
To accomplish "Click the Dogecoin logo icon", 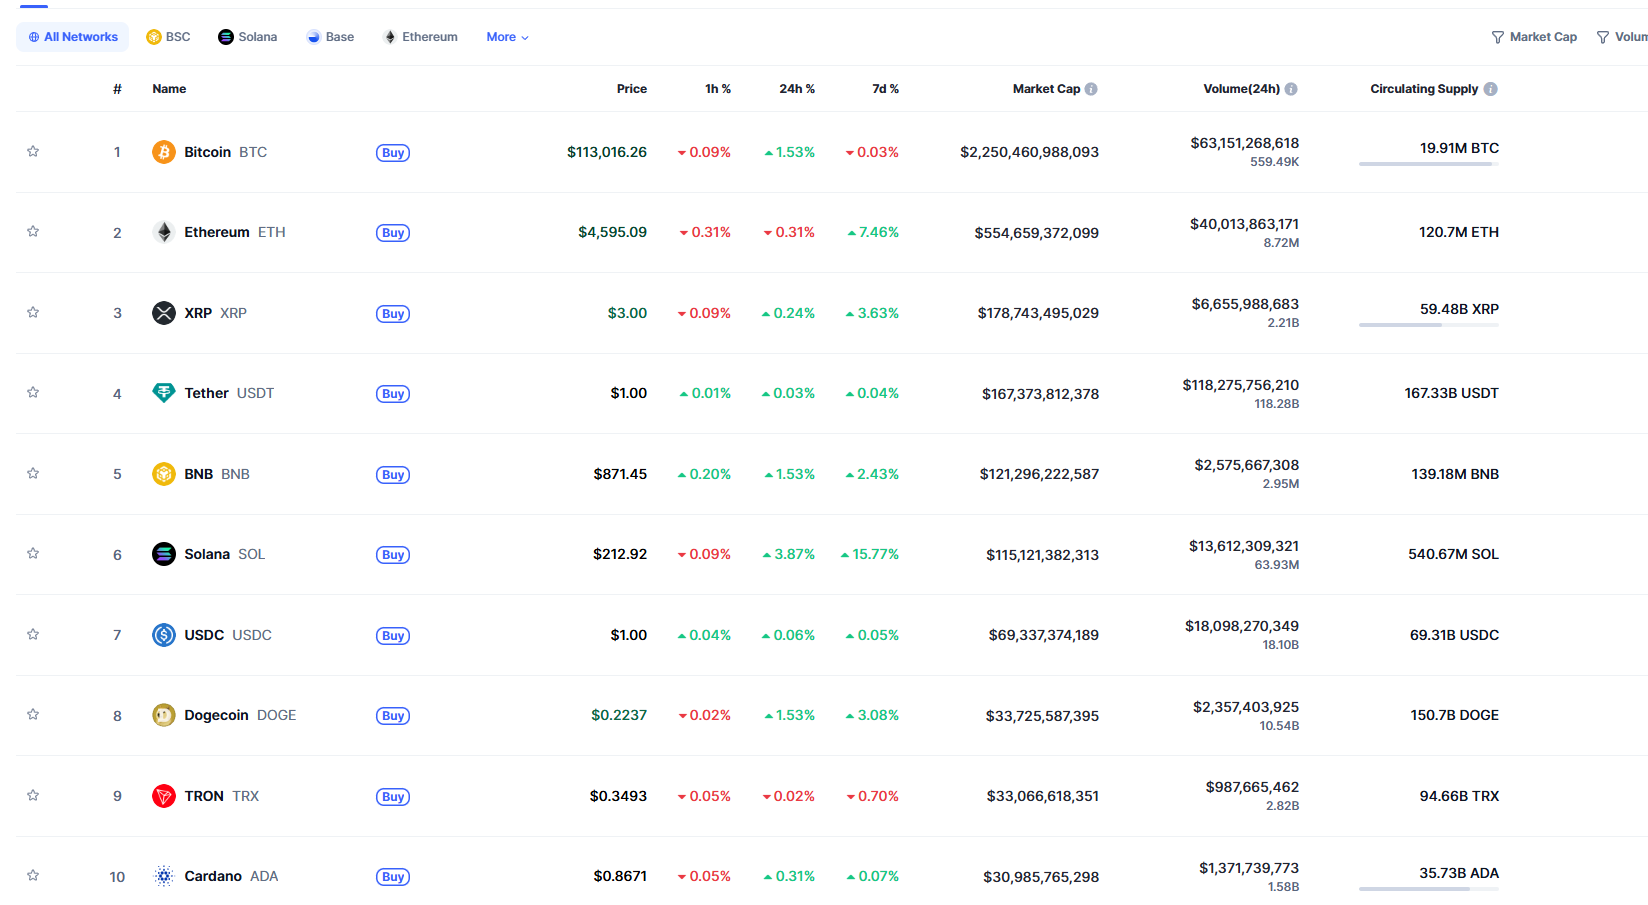I will [164, 715].
